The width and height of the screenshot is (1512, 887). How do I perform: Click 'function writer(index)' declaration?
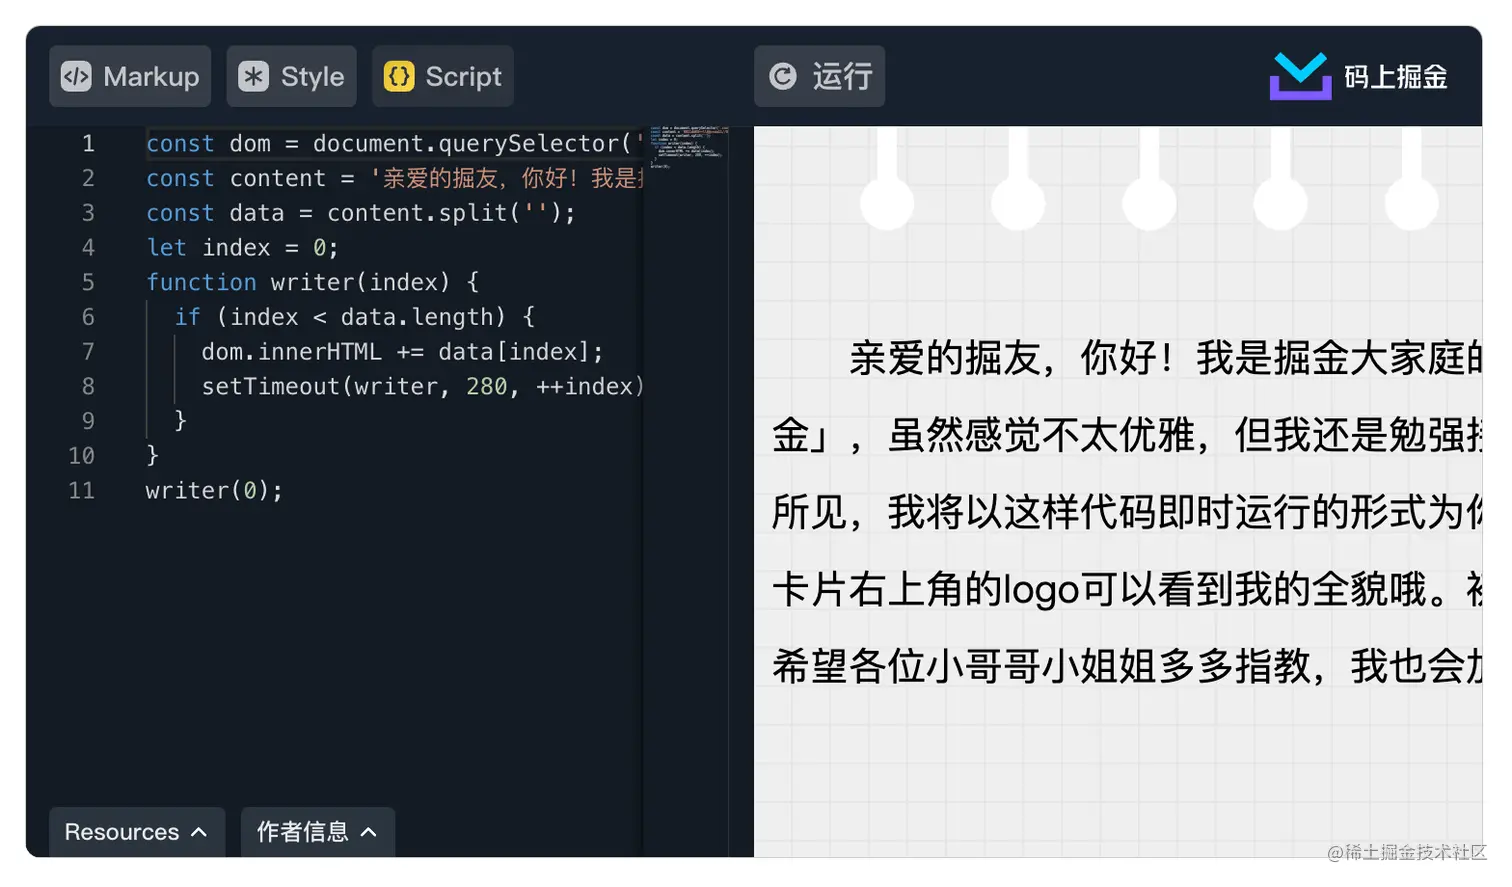click(x=298, y=283)
